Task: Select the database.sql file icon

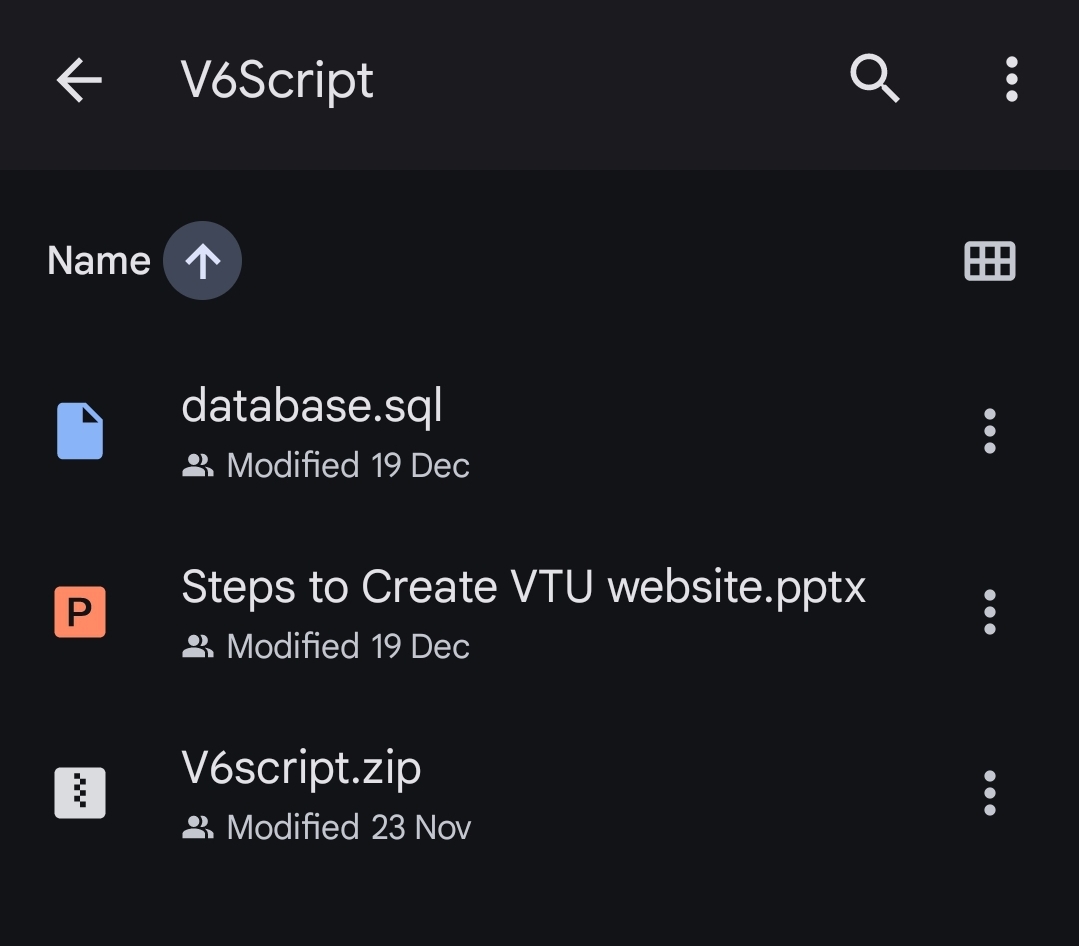Action: click(79, 429)
